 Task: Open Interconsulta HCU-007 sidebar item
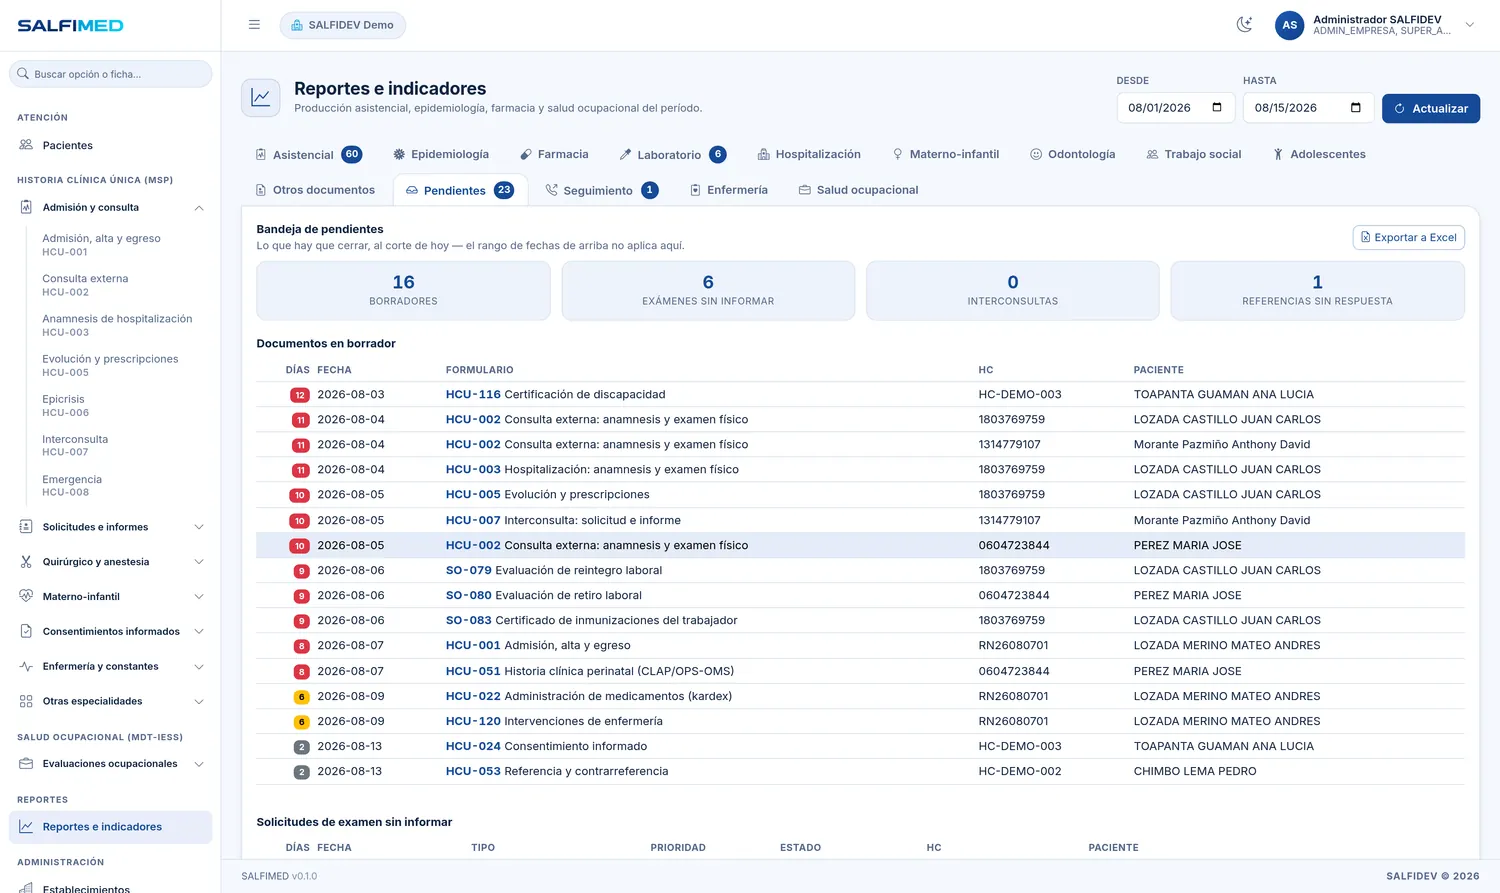(119, 445)
